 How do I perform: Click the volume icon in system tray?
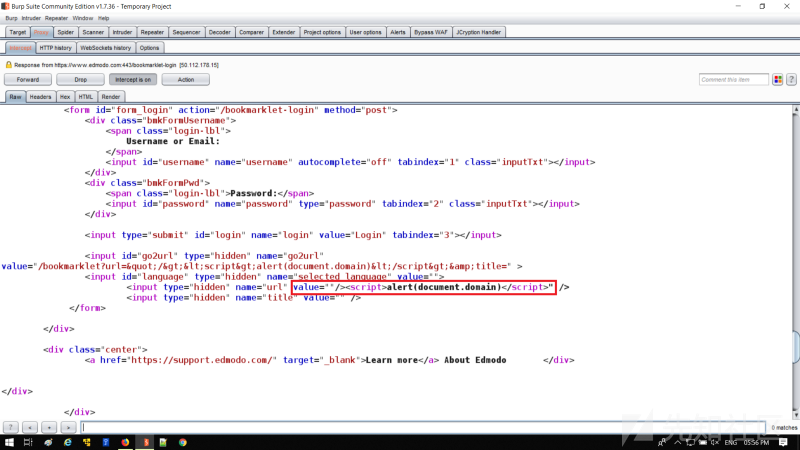click(x=715, y=442)
